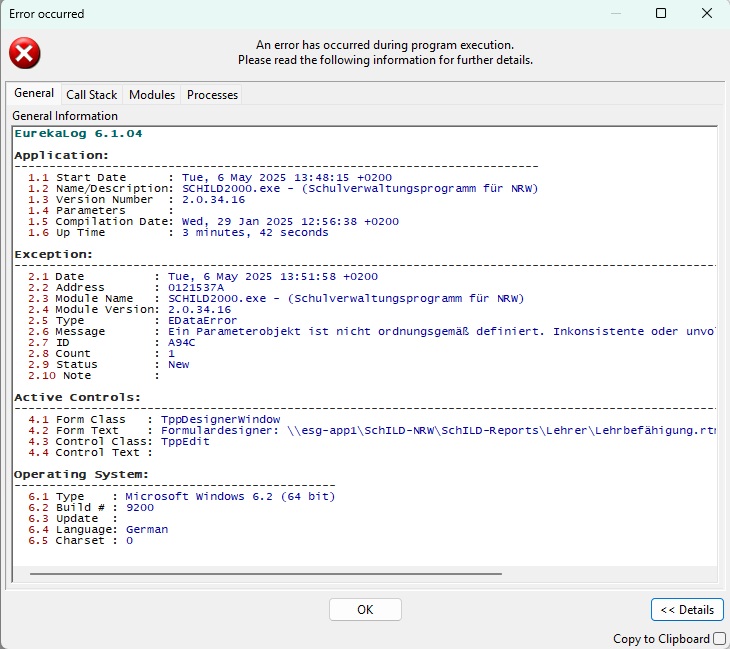The width and height of the screenshot is (730, 649).
Task: Click the EDataError type value
Action: coord(203,320)
